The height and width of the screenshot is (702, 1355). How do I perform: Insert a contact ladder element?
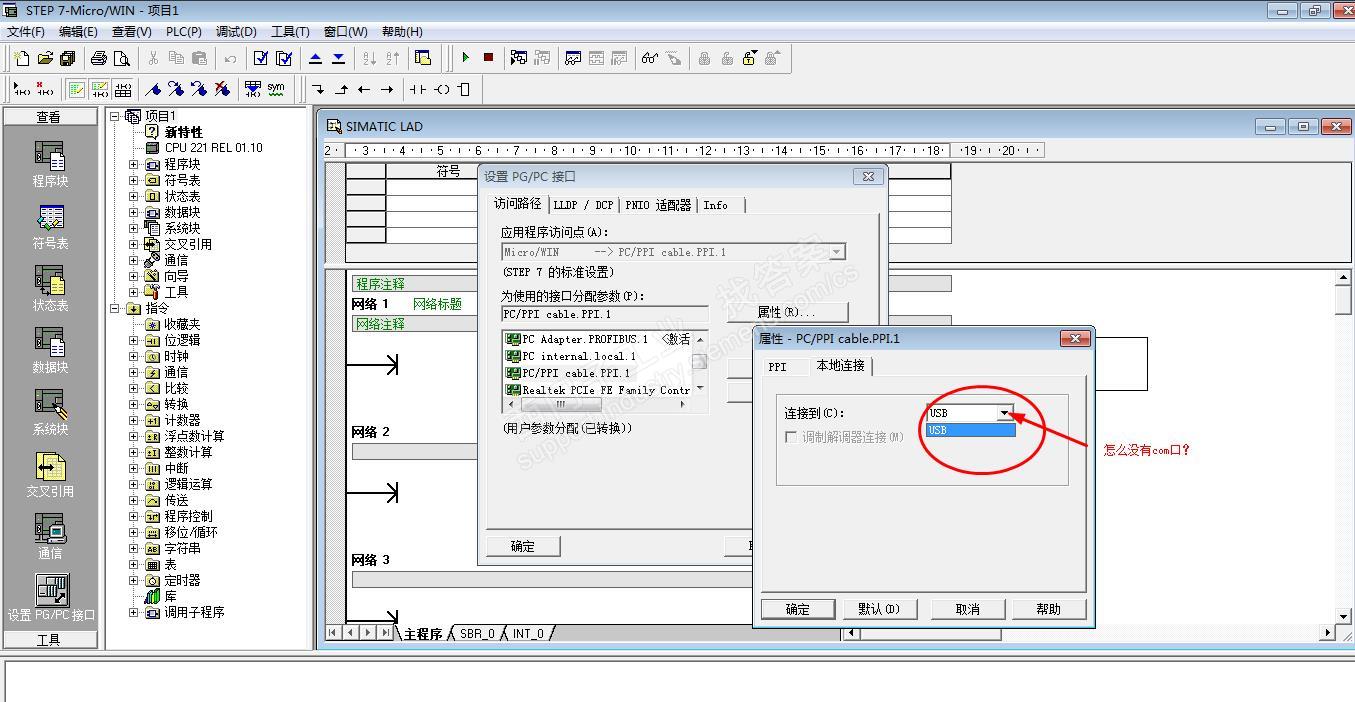pos(418,89)
